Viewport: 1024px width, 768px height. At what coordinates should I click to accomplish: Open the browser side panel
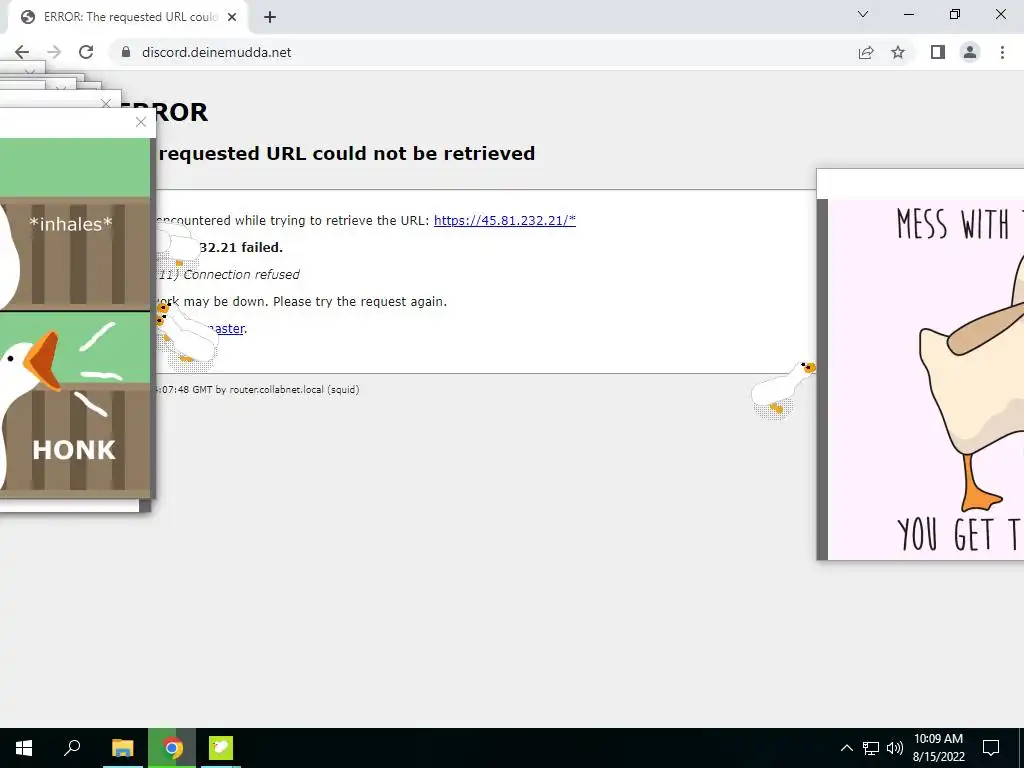(x=938, y=52)
